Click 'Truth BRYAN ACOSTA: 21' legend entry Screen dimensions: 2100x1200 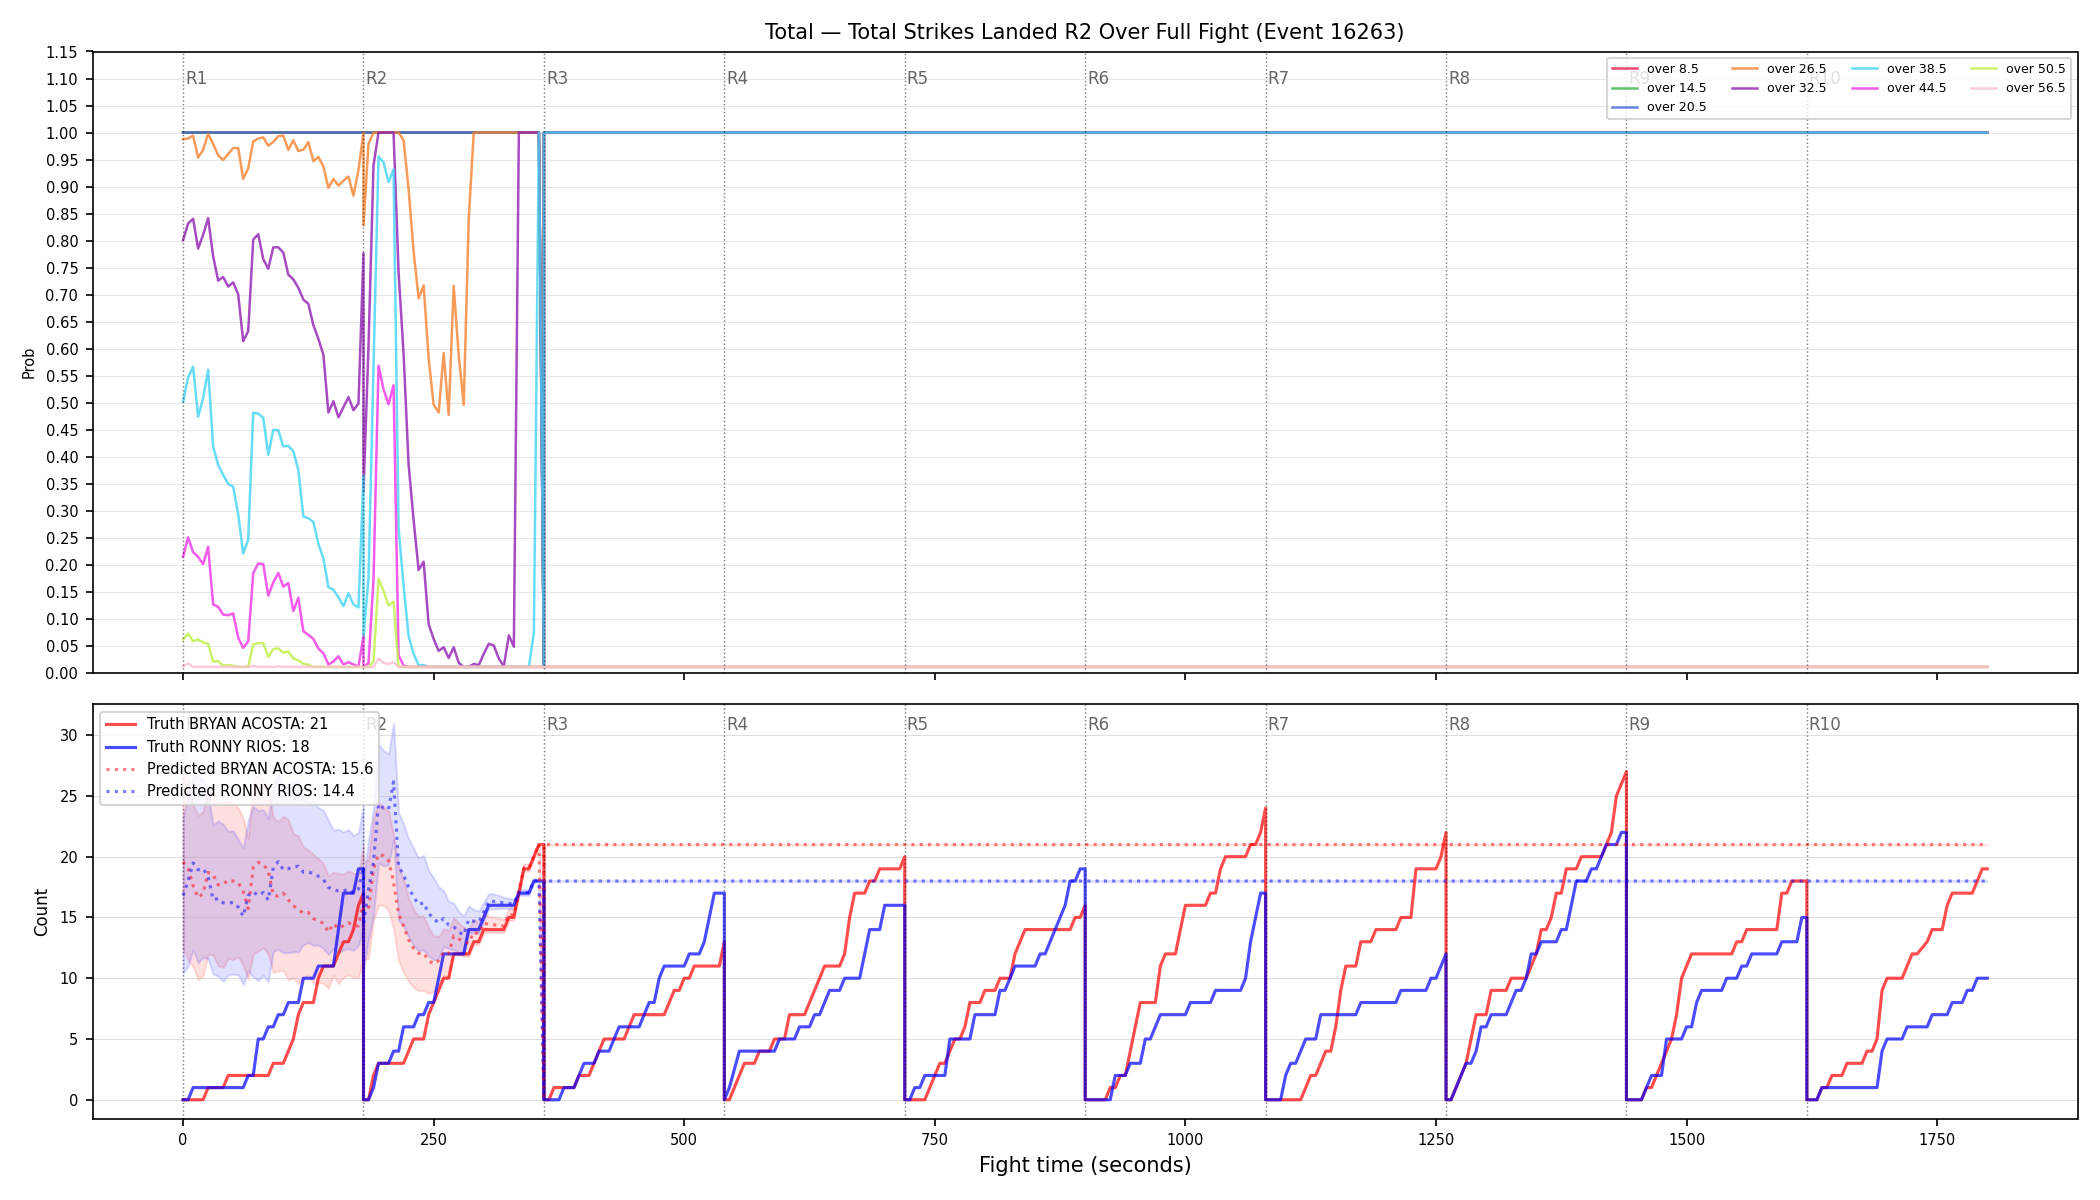[x=217, y=724]
